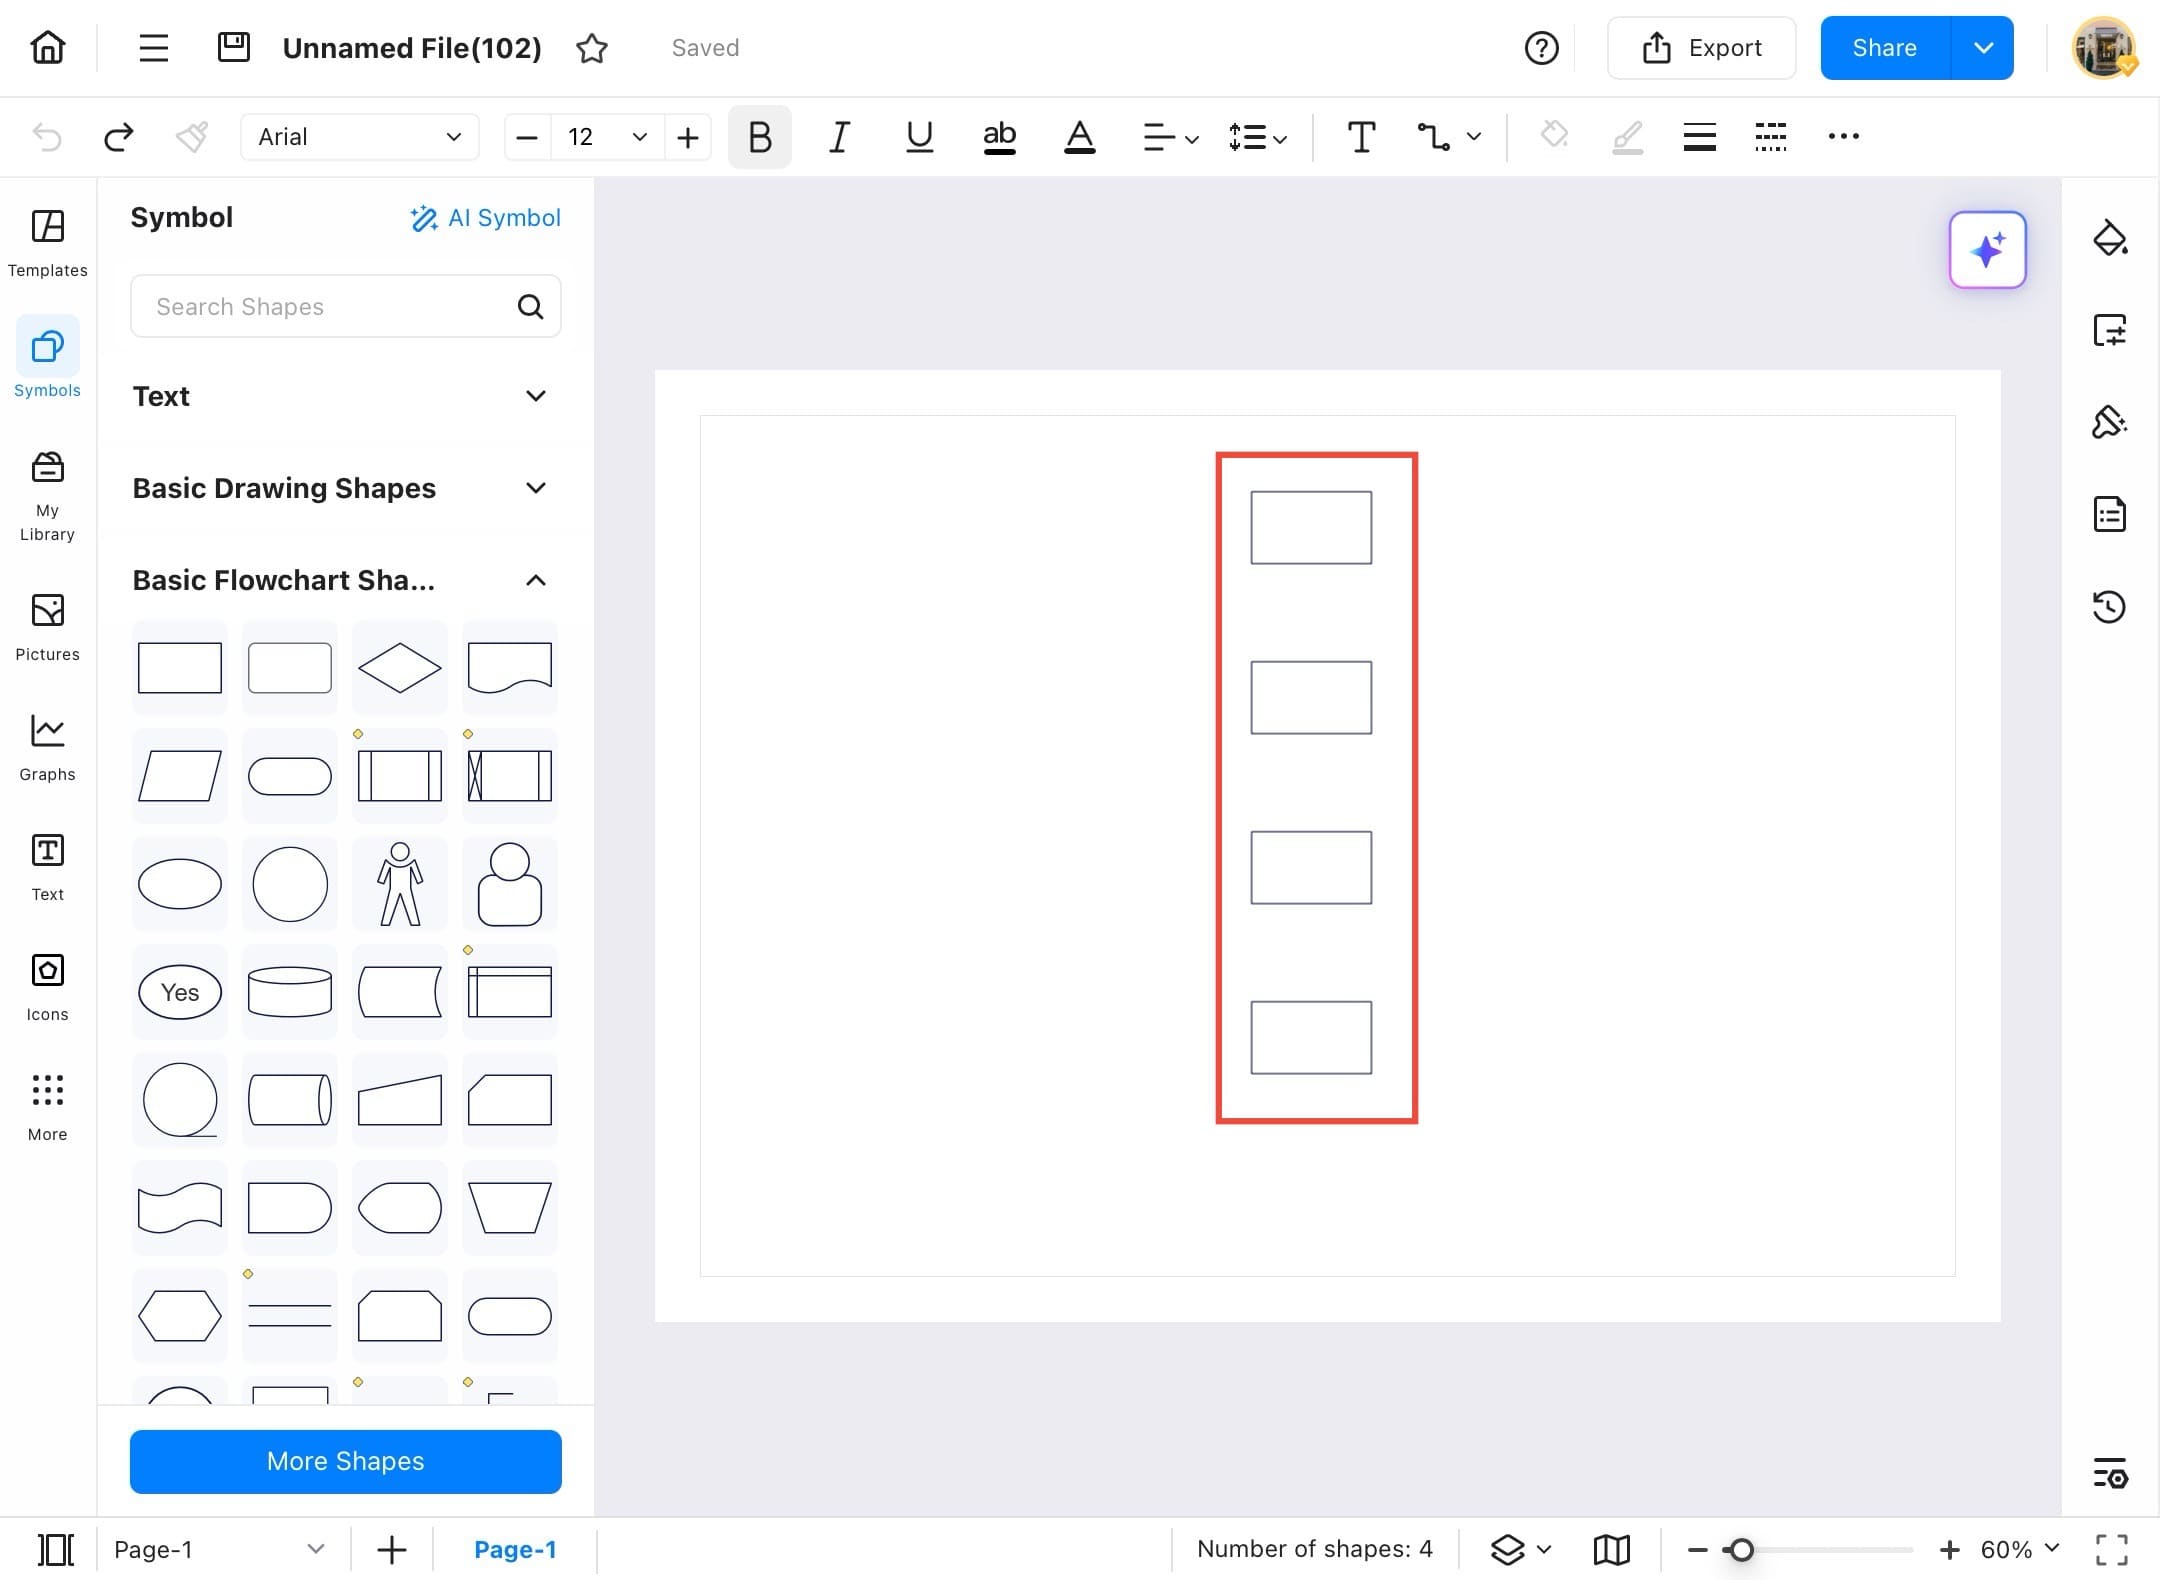Toggle Italic formatting

point(839,136)
